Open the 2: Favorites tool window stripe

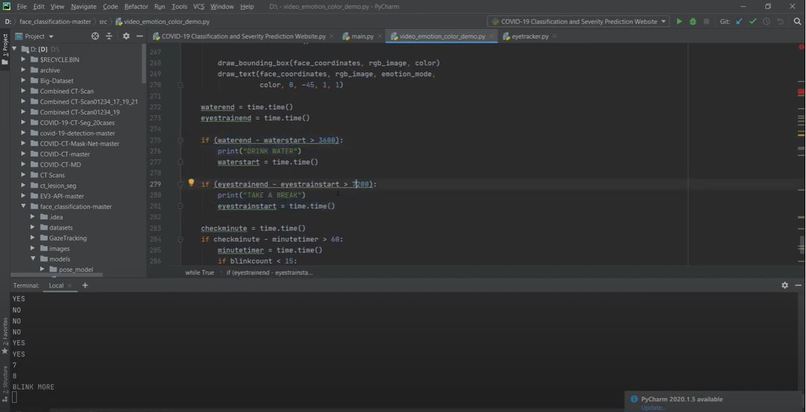pyautogui.click(x=5, y=336)
